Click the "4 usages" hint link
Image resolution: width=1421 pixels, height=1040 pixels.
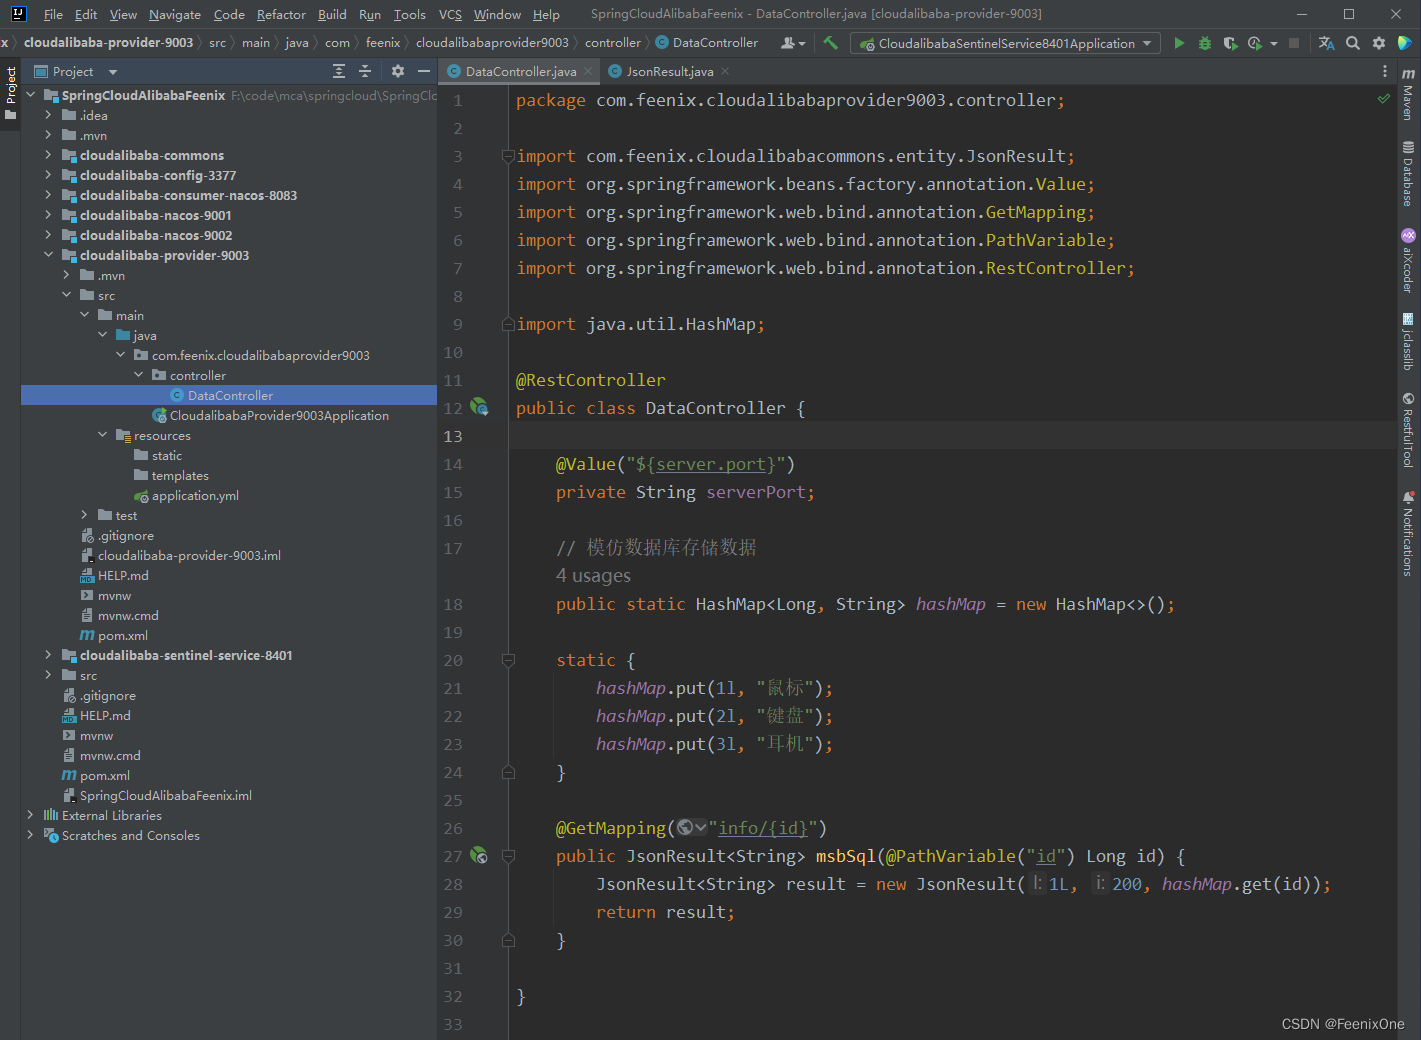tap(593, 576)
